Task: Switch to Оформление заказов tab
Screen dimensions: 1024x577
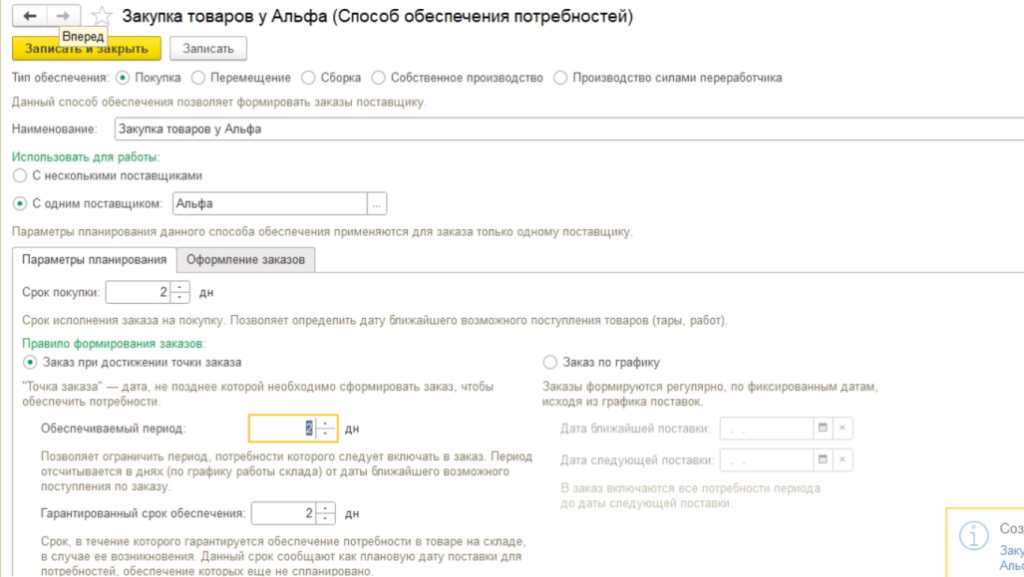Action: pos(245,260)
